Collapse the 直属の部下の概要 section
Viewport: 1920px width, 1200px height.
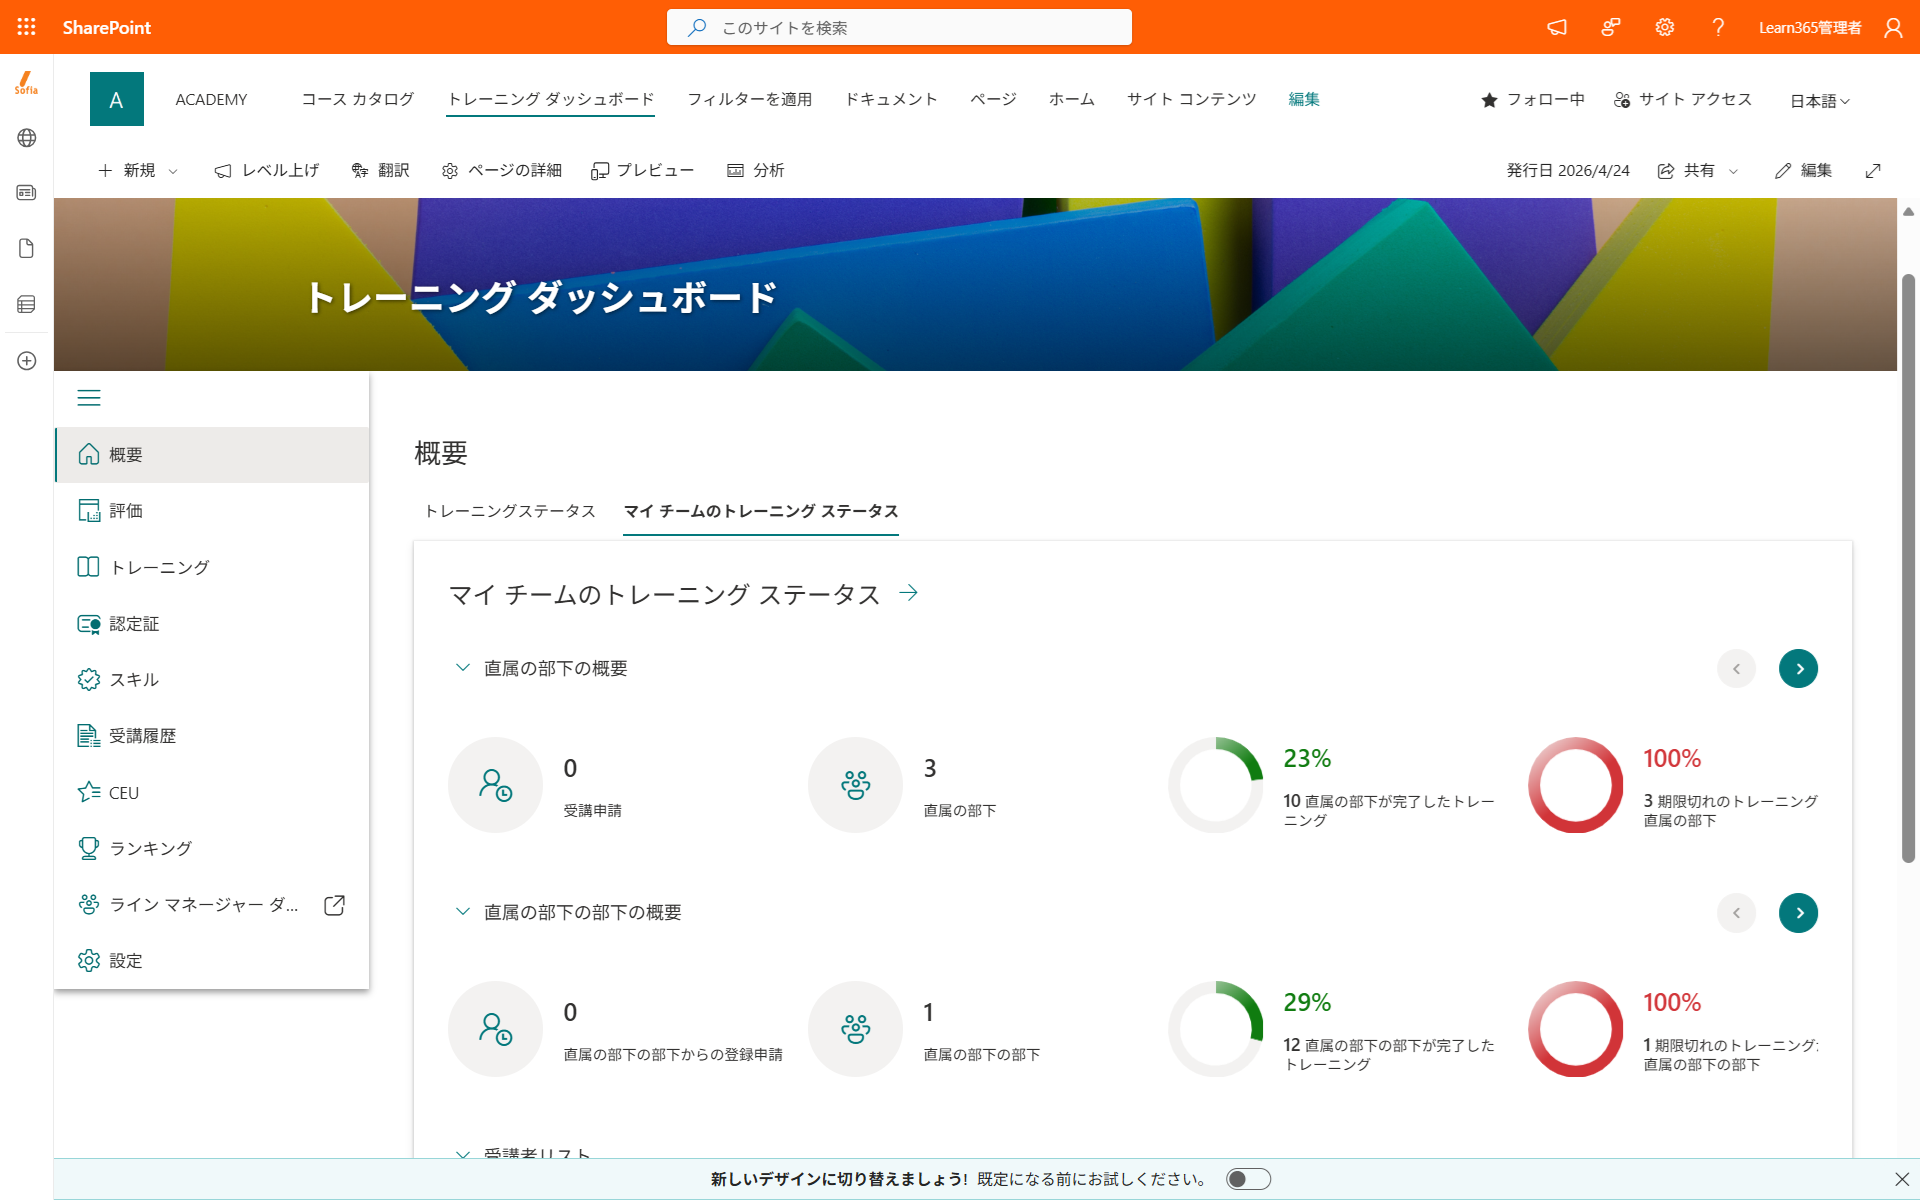click(x=462, y=668)
